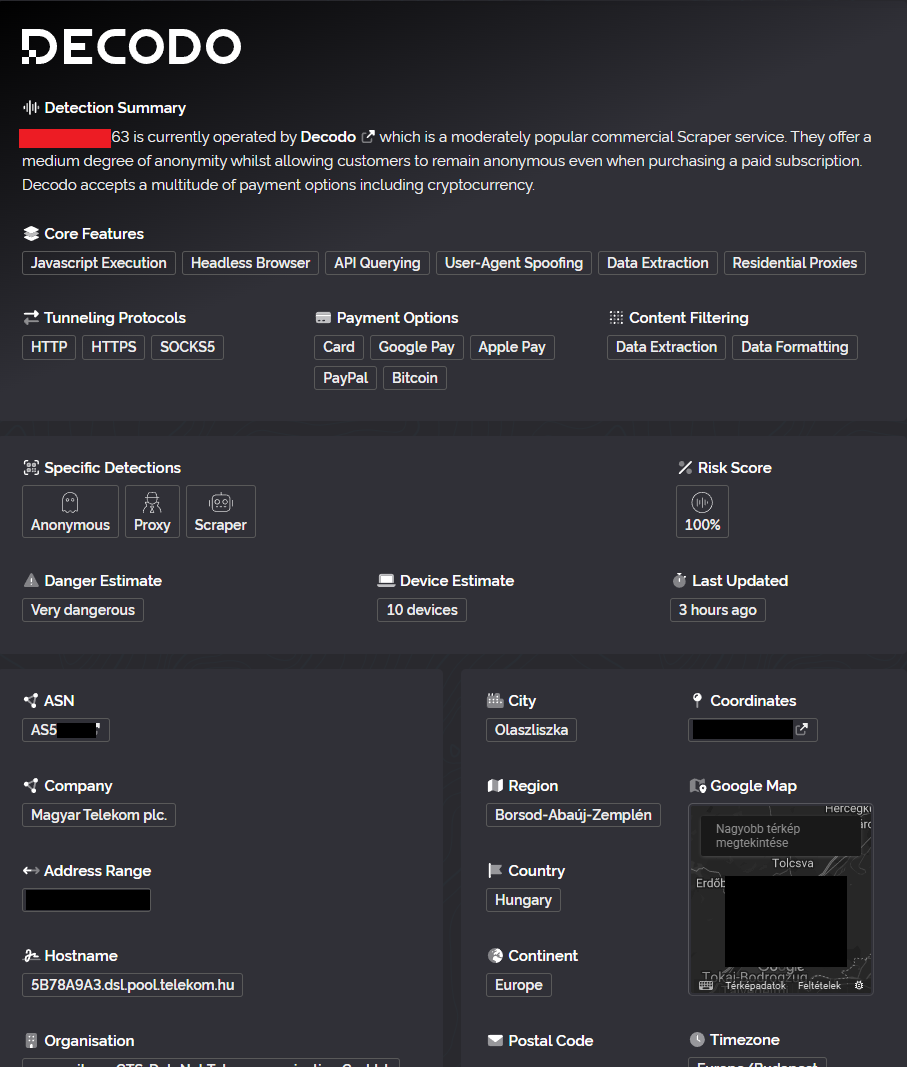The image size is (907, 1067).
Task: Open the Térképadatok link on map
Action: click(x=755, y=985)
